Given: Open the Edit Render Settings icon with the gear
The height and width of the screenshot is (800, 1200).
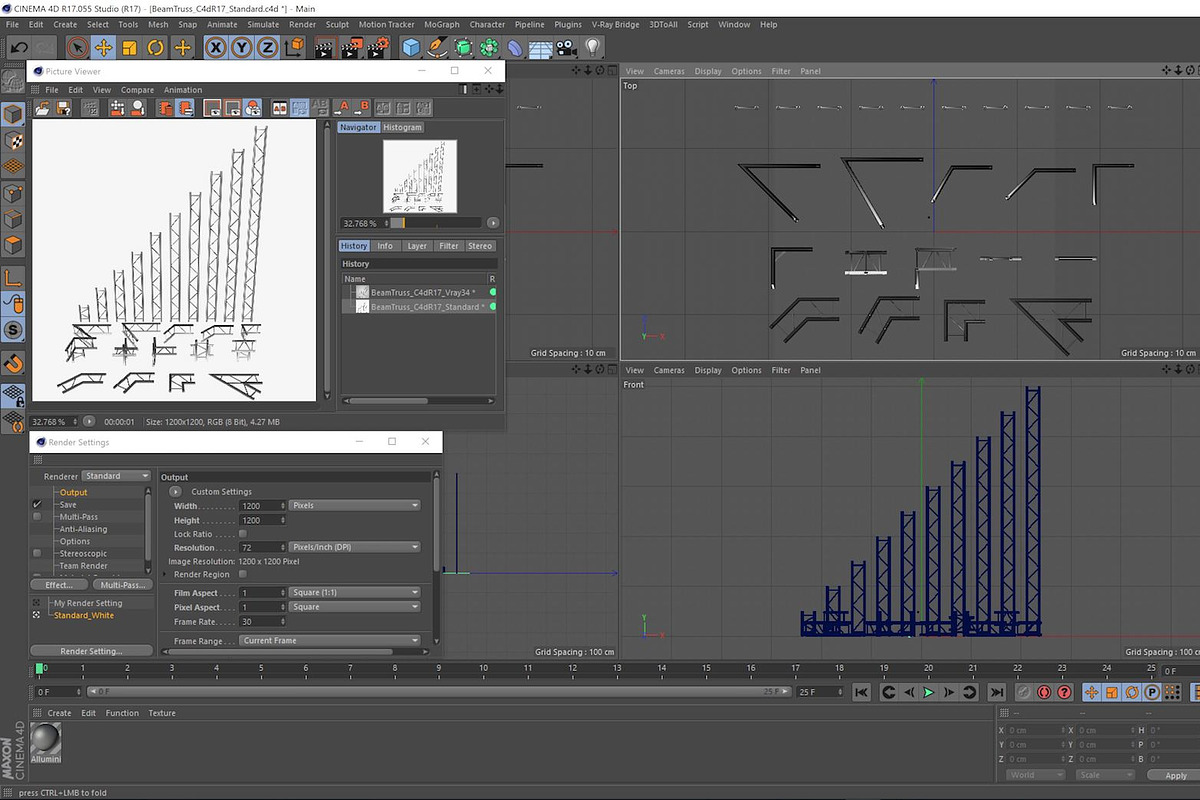Looking at the screenshot, I should coord(378,47).
